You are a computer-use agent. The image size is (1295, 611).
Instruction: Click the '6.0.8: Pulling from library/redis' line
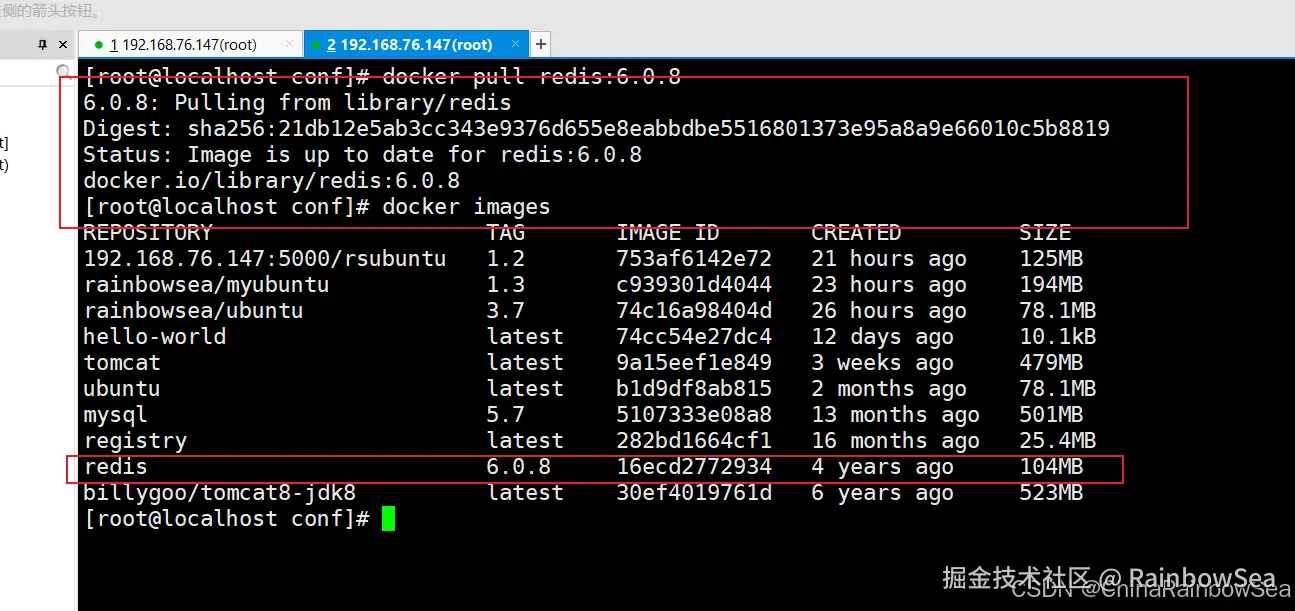297,102
